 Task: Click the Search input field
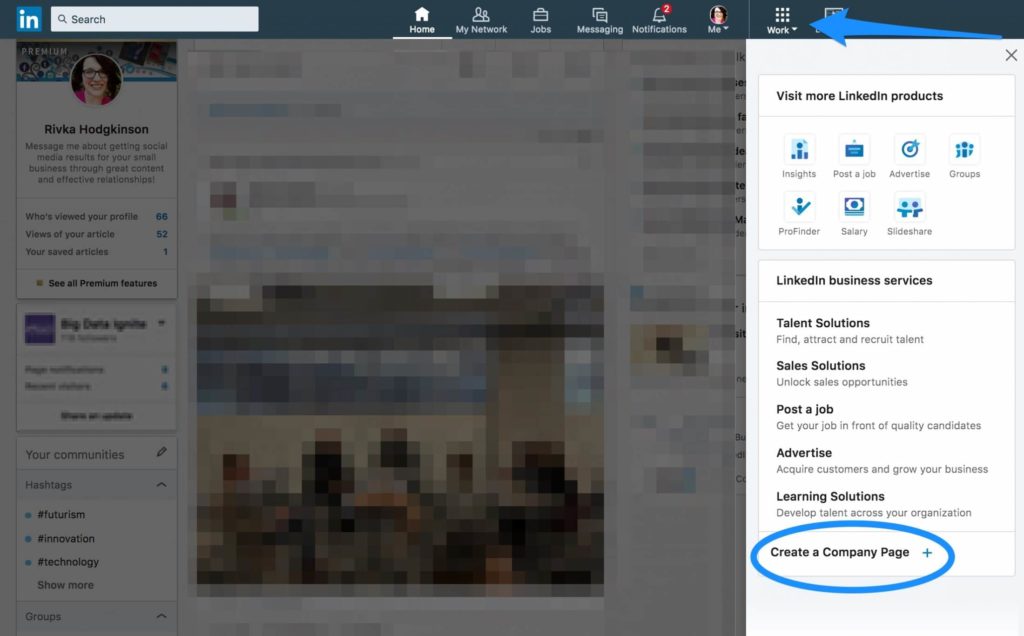point(155,19)
